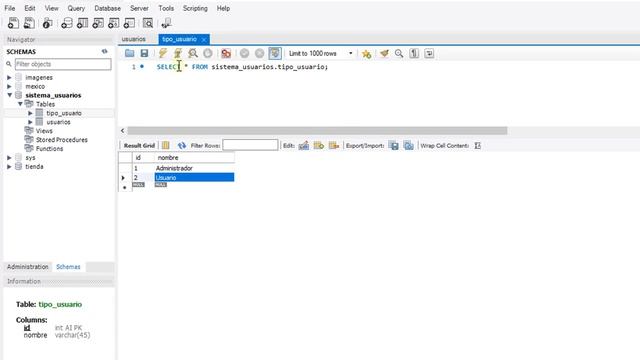Image resolution: width=640 pixels, height=360 pixels.
Task: Run EXPLAIN on the current statement
Action: (193, 53)
